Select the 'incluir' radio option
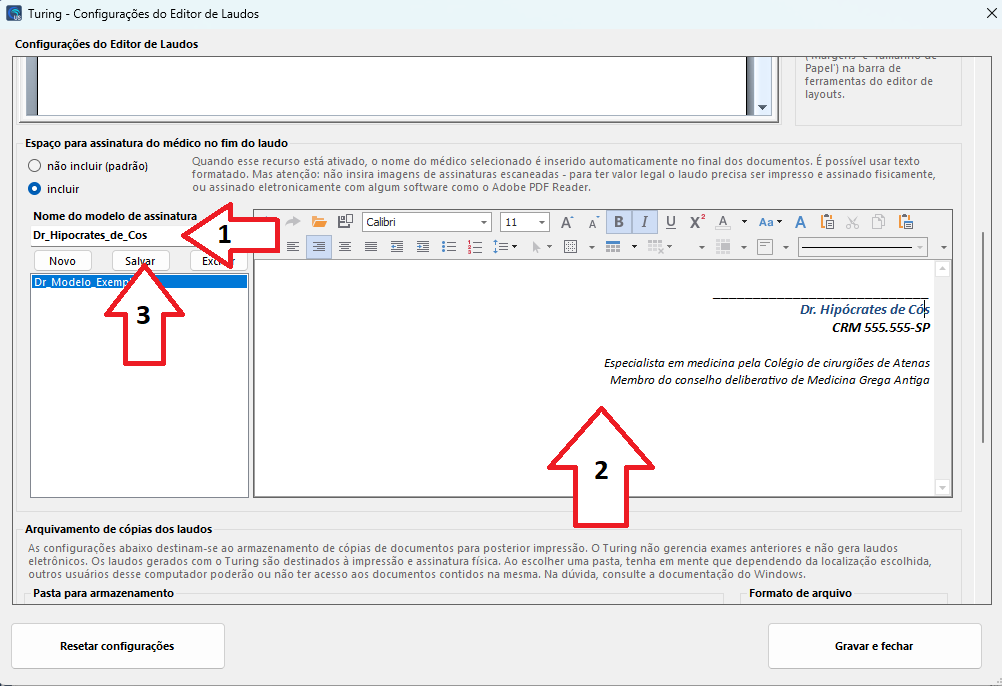This screenshot has height=686, width=1002. [x=35, y=188]
